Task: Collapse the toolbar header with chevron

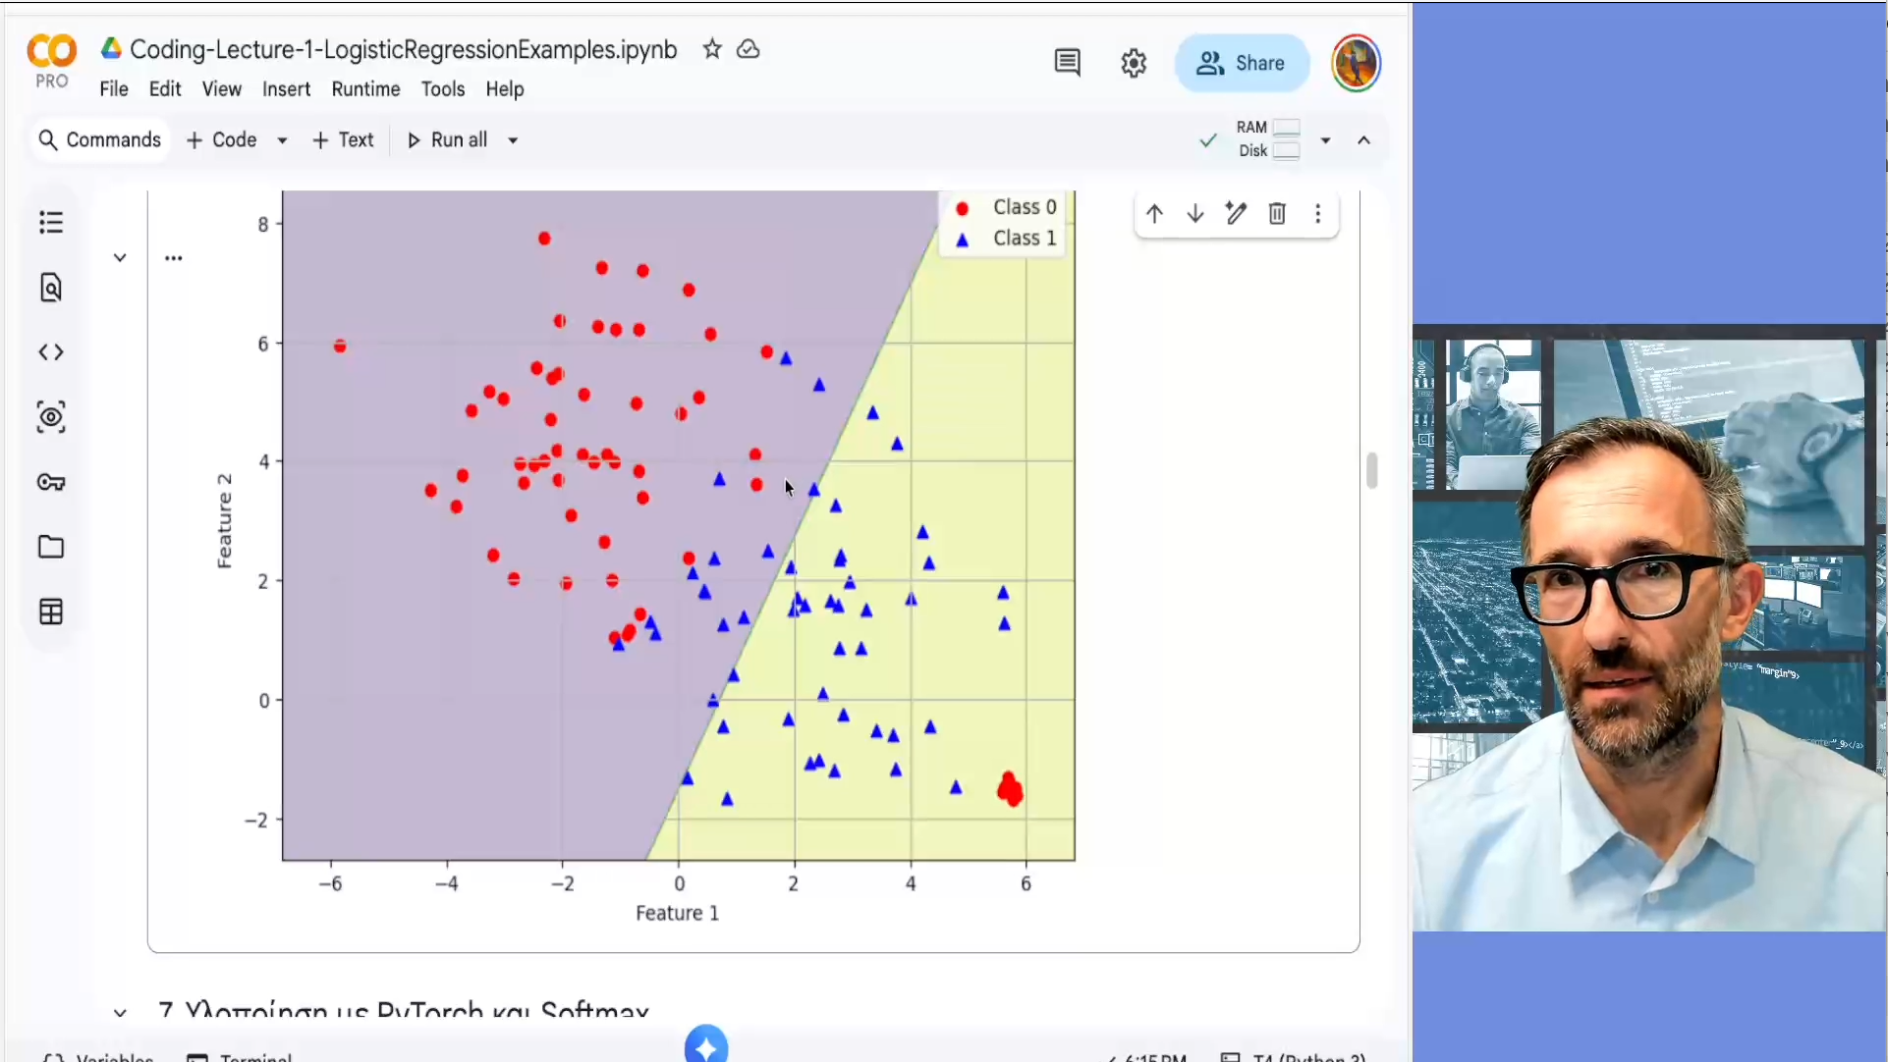Action: pos(1364,140)
